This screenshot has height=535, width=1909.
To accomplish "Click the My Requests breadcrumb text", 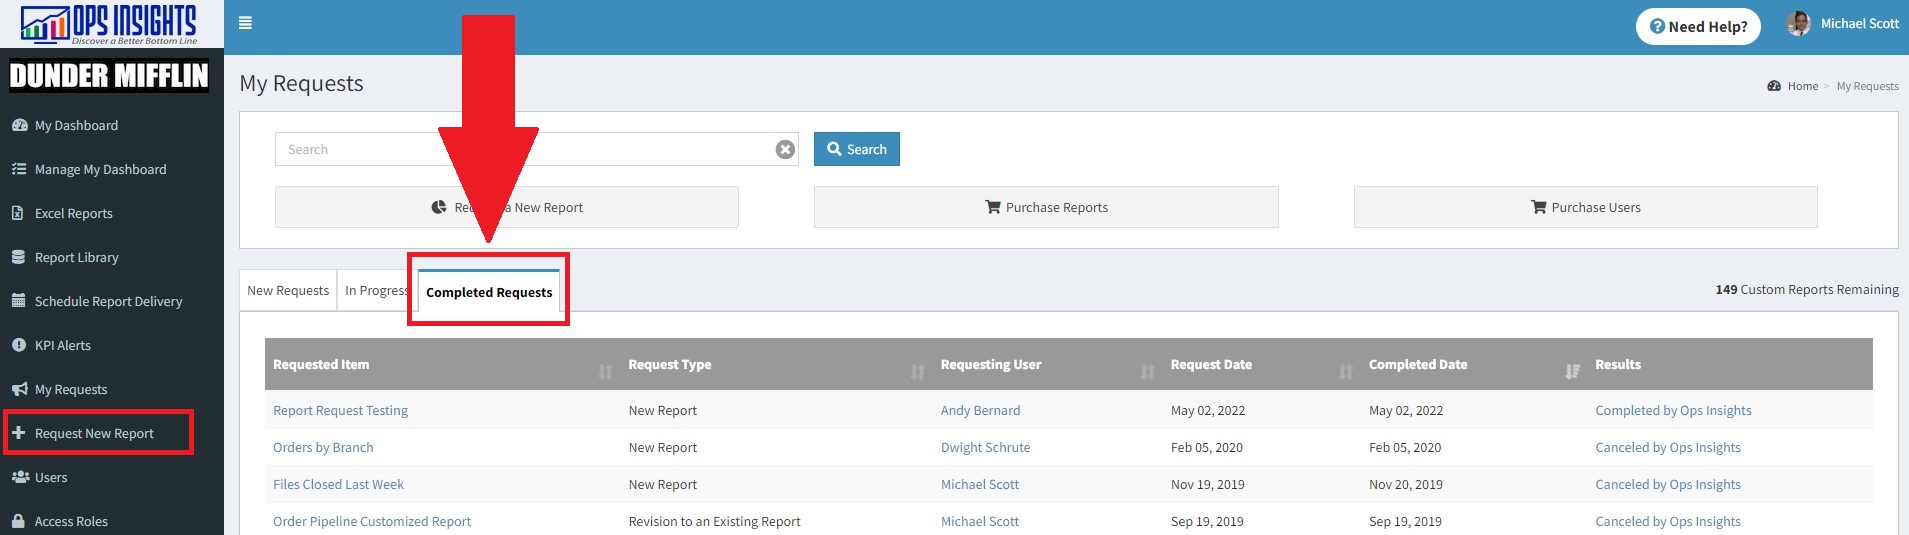I will click(x=1867, y=86).
